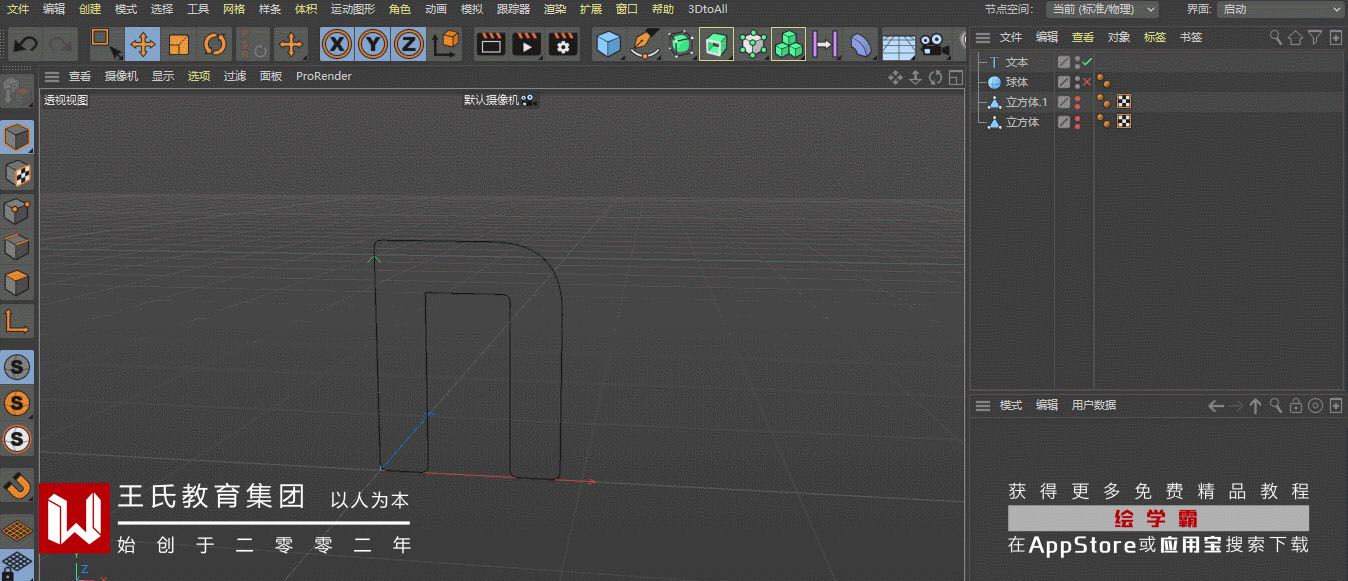Open the Object Manager hamburger menu

pyautogui.click(x=983, y=37)
